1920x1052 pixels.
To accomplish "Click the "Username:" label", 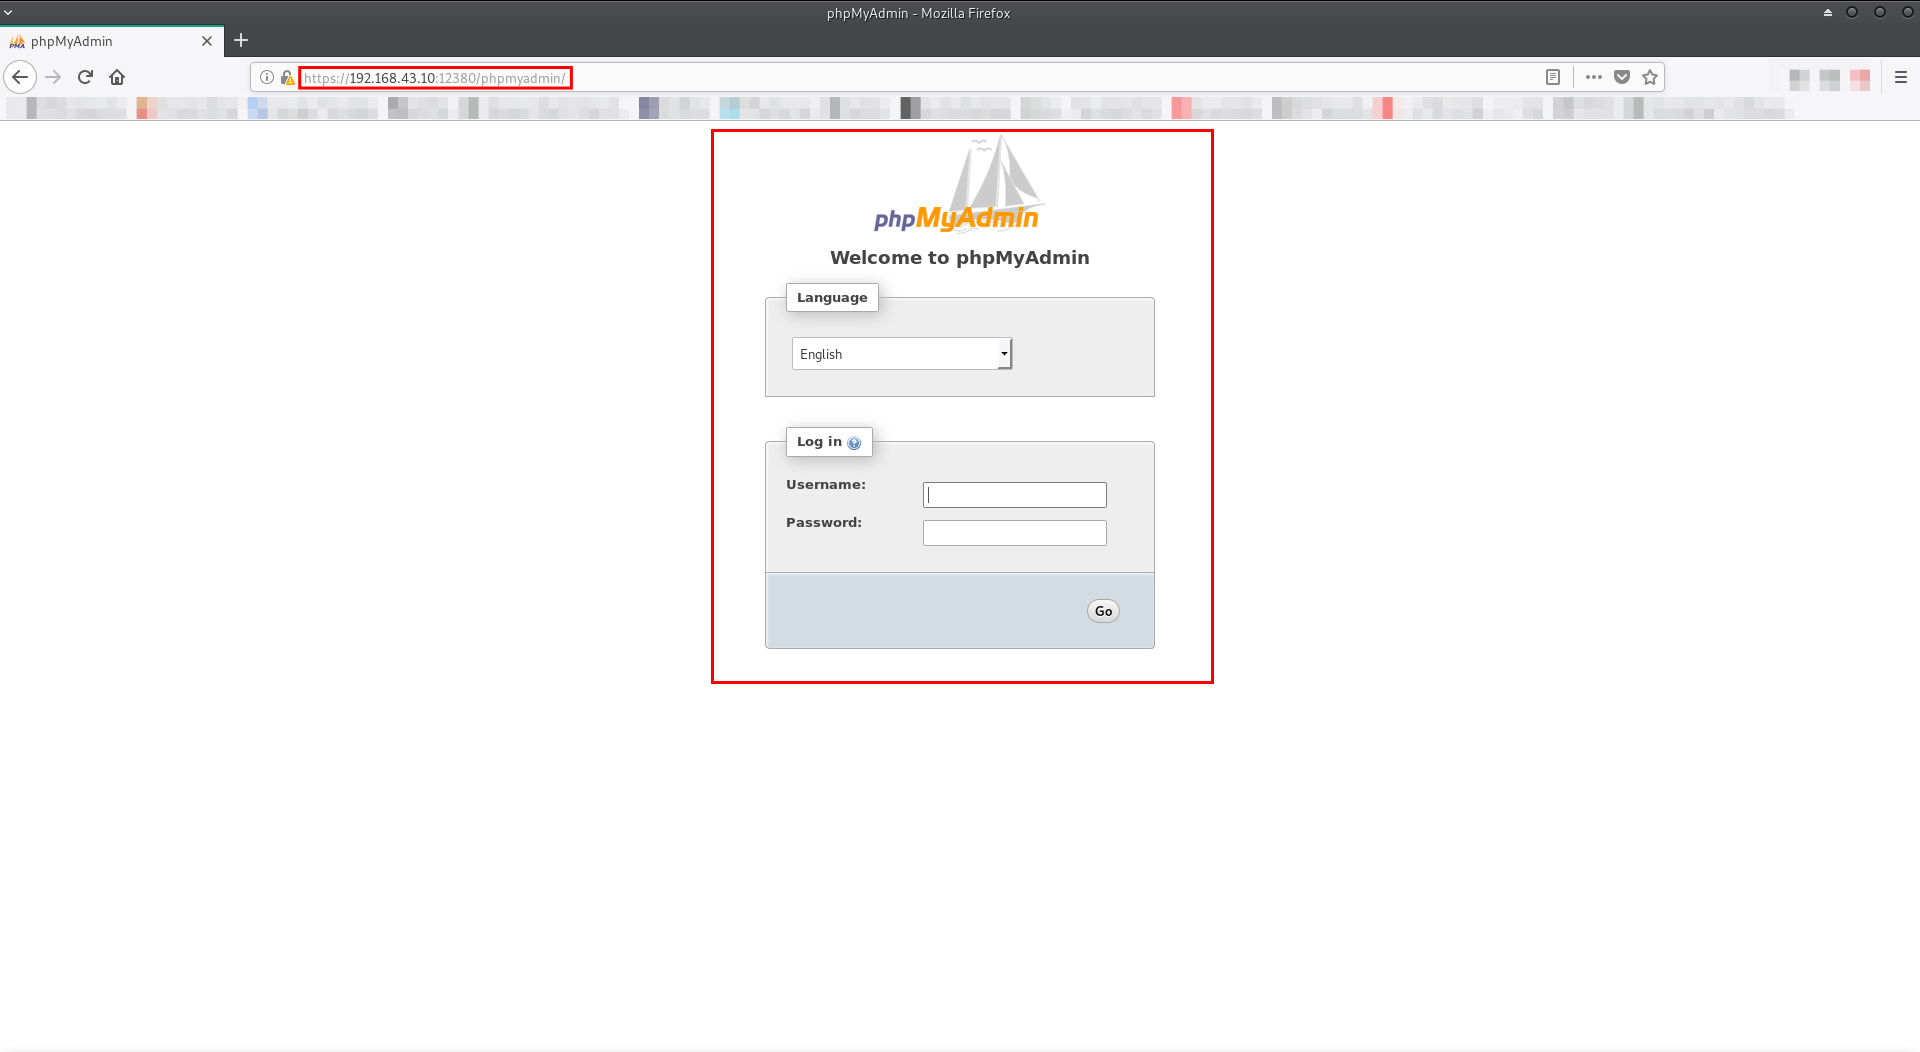I will coord(826,485).
